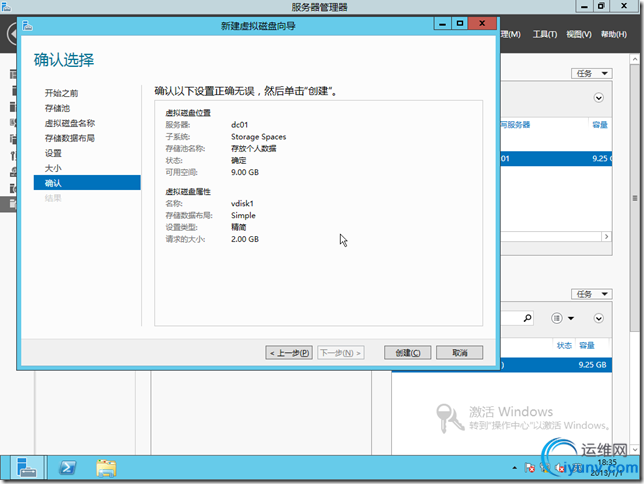Sort by the lower 容量 column header
The height and width of the screenshot is (484, 644).
tap(586, 346)
